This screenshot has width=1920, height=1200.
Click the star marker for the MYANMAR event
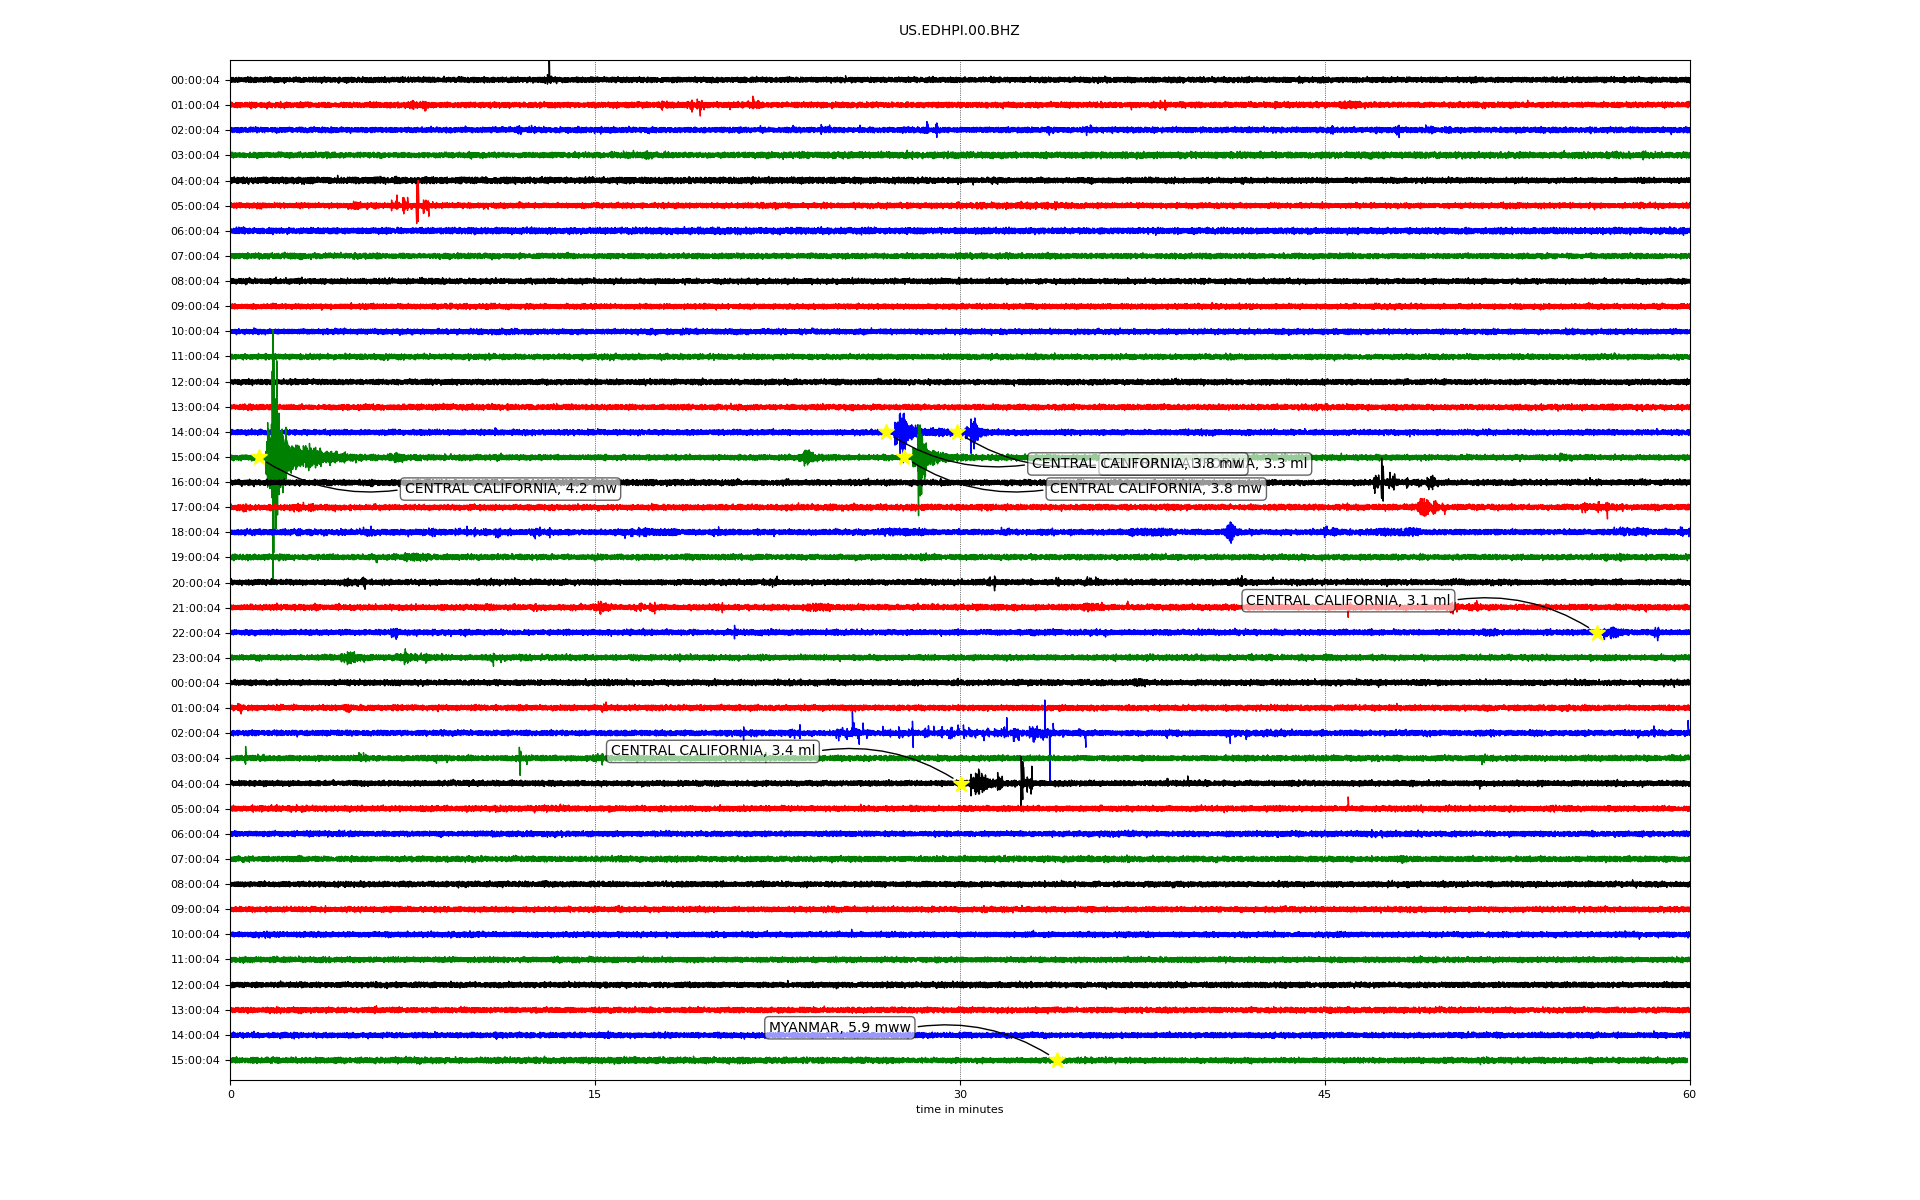[x=1057, y=1060]
